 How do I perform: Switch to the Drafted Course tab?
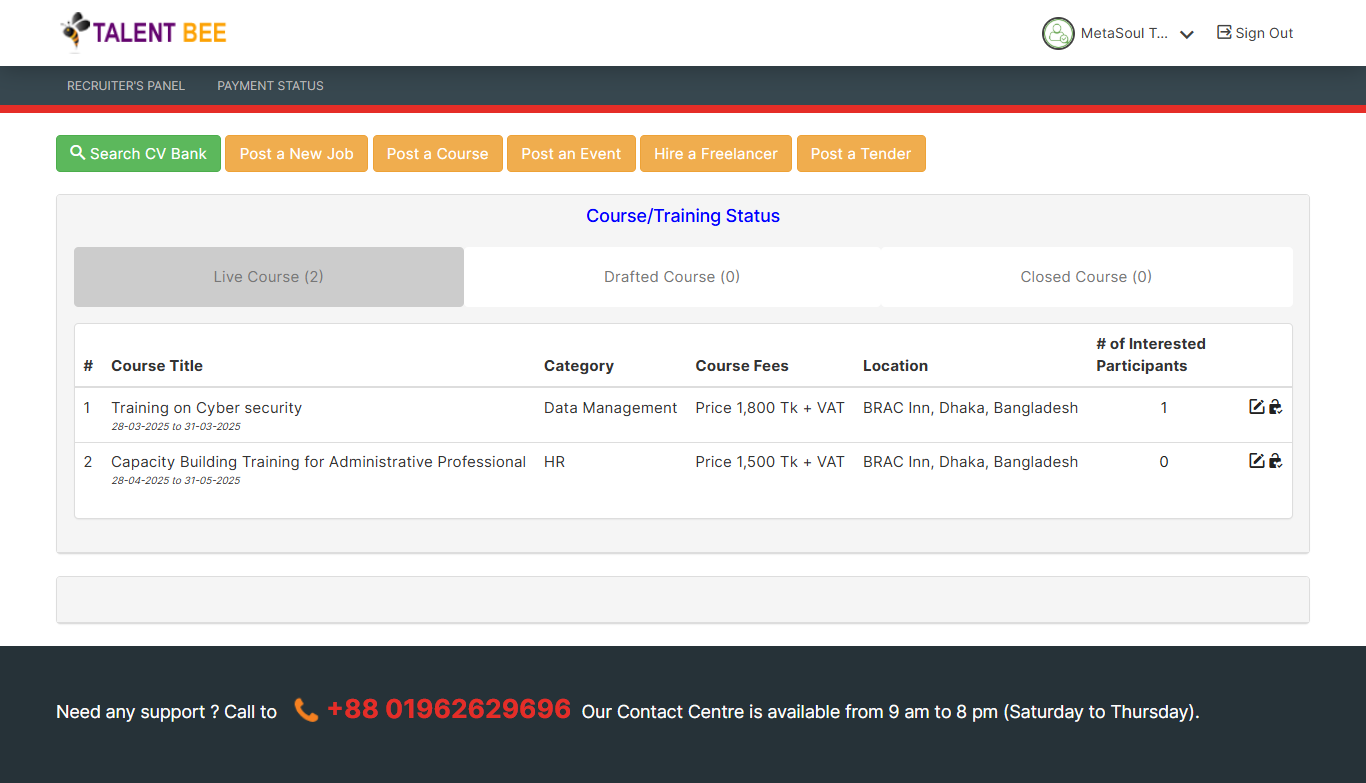pyautogui.click(x=672, y=277)
